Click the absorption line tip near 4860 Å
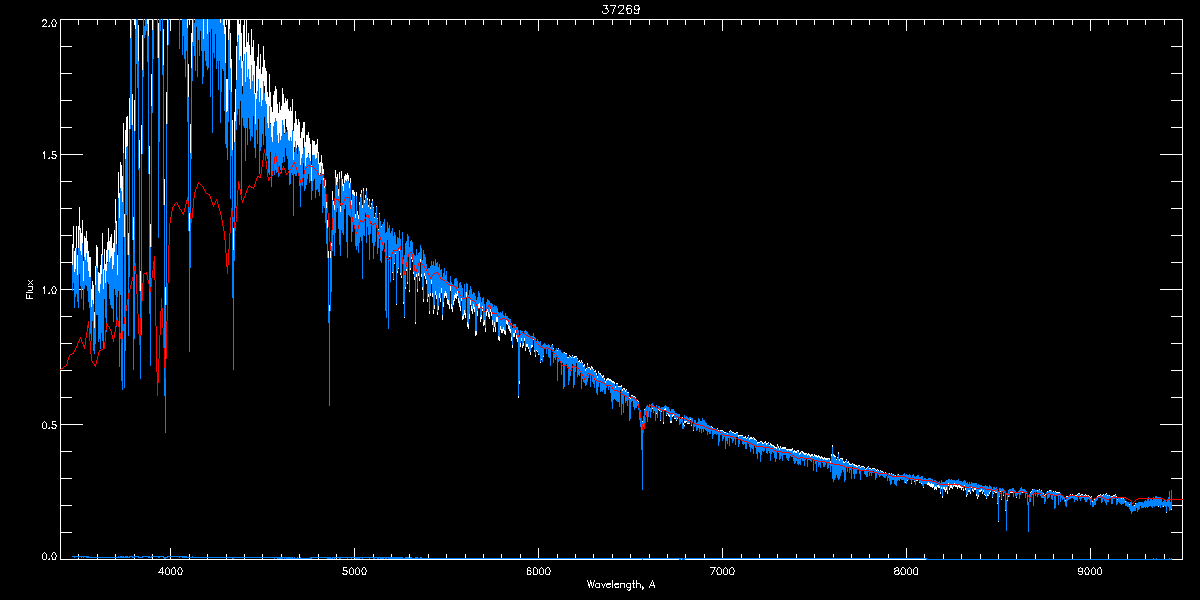Screen dimensions: 1200x600 pyautogui.click(x=329, y=403)
